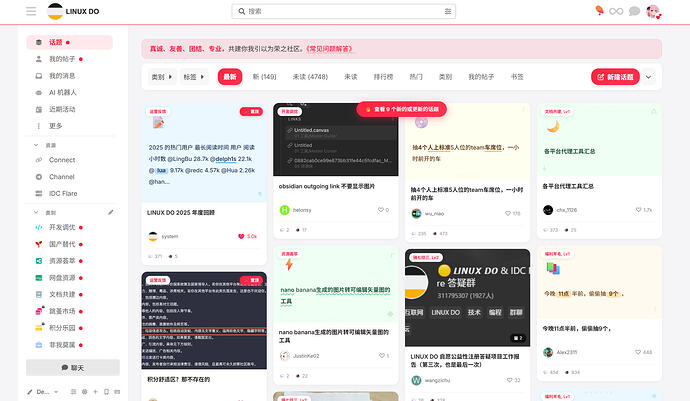This screenshot has height=401, width=690.
Task: Open the LINUX DO logo home link
Action: [73, 11]
